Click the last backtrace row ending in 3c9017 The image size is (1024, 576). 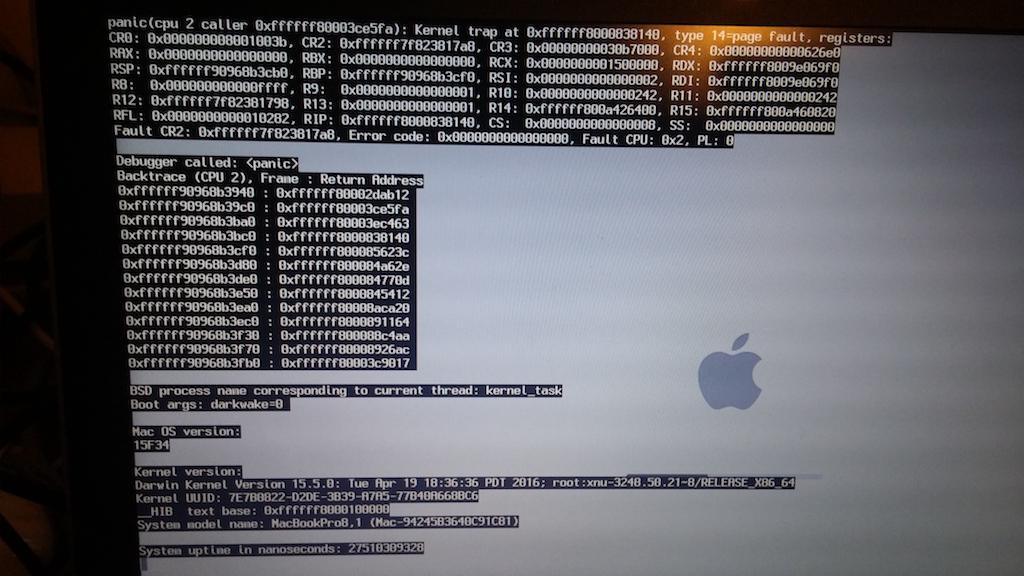tap(271, 363)
